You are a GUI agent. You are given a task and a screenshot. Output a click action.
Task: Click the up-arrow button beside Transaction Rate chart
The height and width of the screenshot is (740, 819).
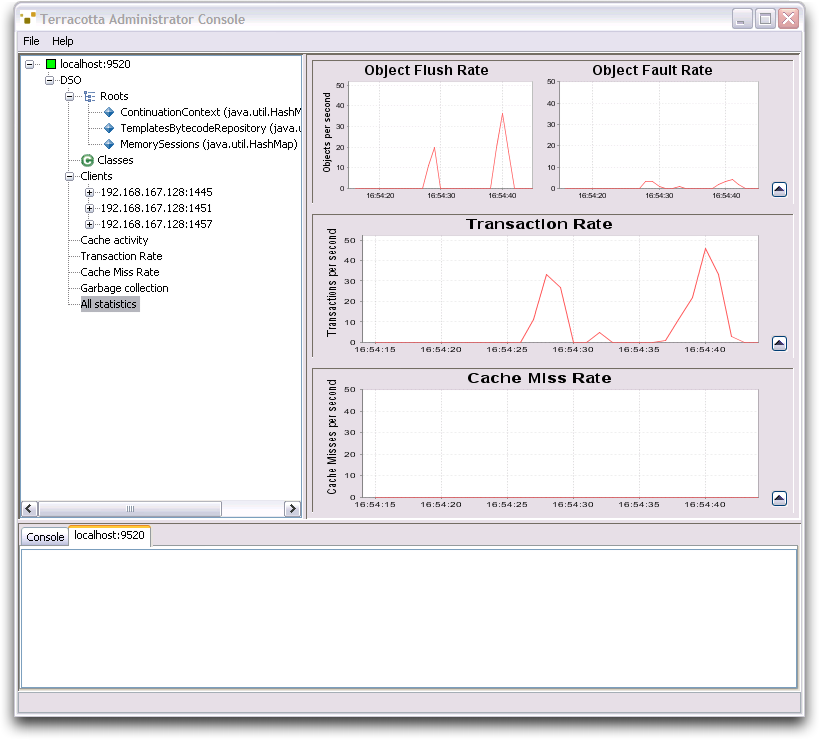(779, 344)
